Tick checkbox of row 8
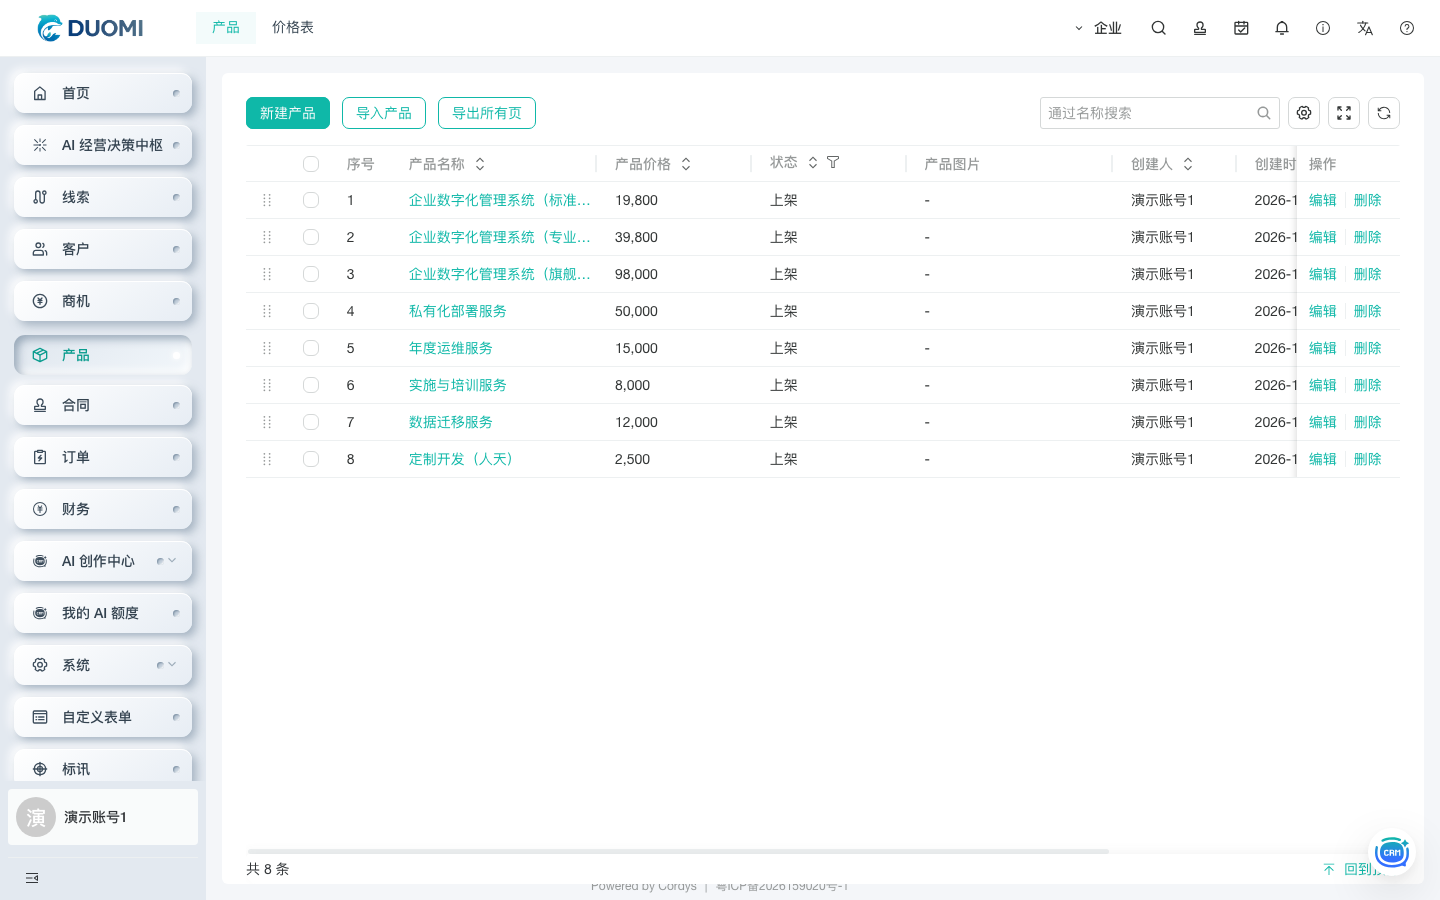Viewport: 1440px width, 900px height. click(x=311, y=459)
